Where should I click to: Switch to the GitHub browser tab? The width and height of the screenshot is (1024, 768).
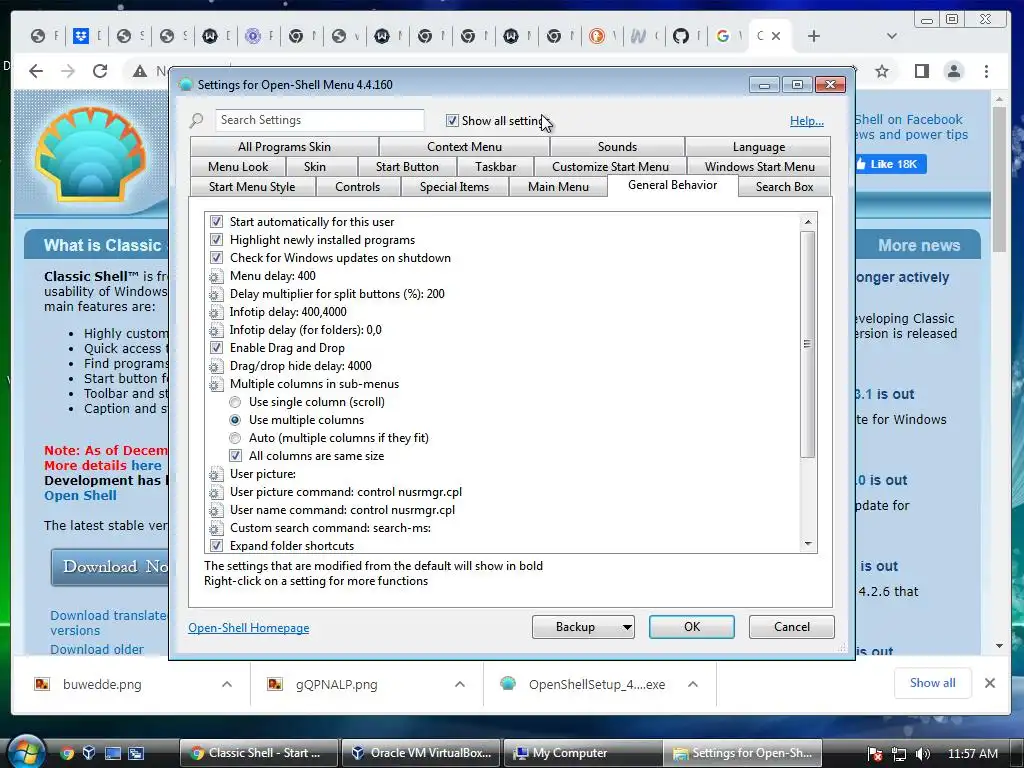680,36
